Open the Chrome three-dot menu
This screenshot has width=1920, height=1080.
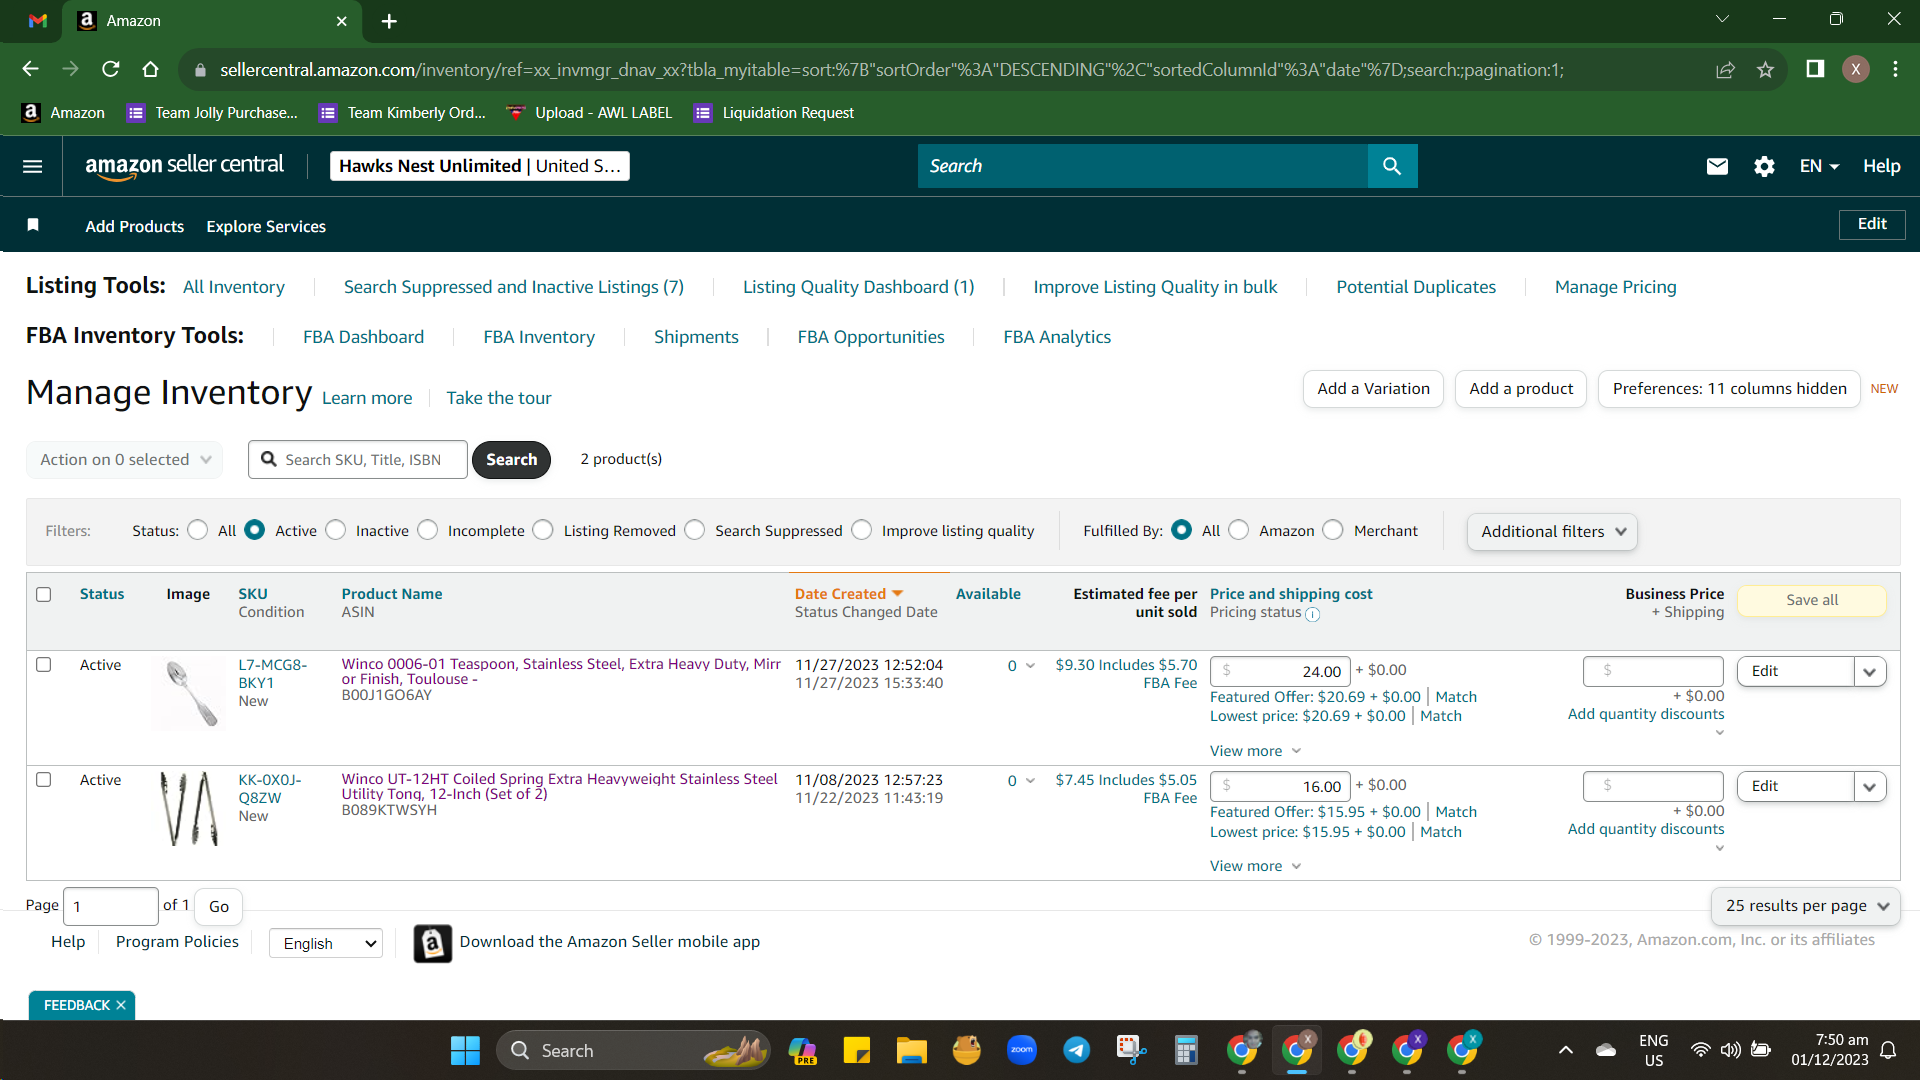1895,69
